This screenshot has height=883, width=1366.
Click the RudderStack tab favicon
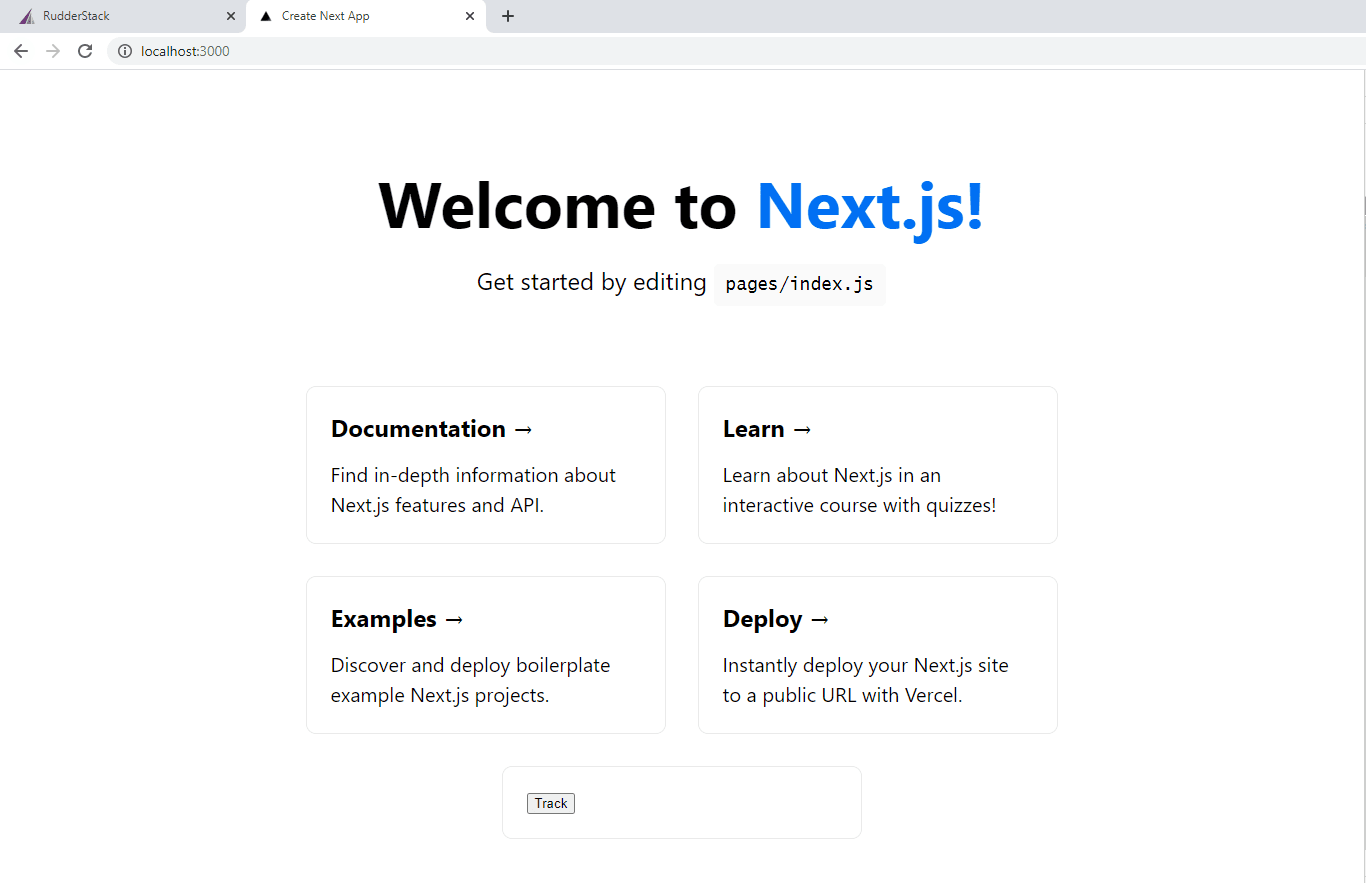(26, 16)
